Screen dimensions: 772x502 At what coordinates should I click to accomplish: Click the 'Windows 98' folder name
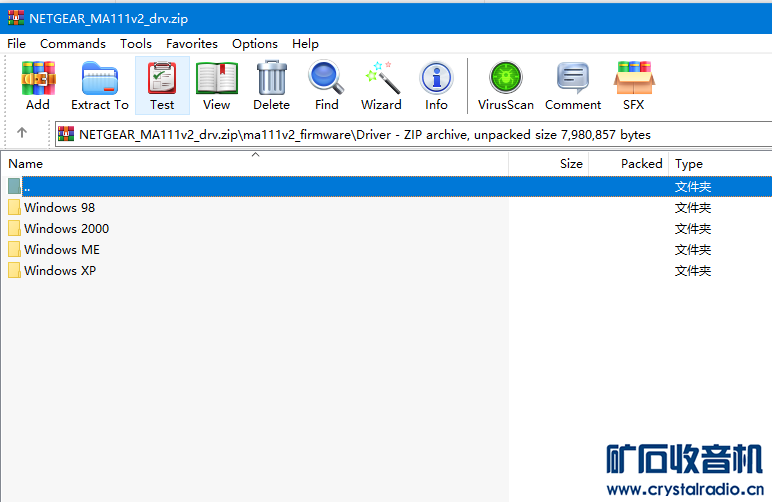tap(60, 208)
